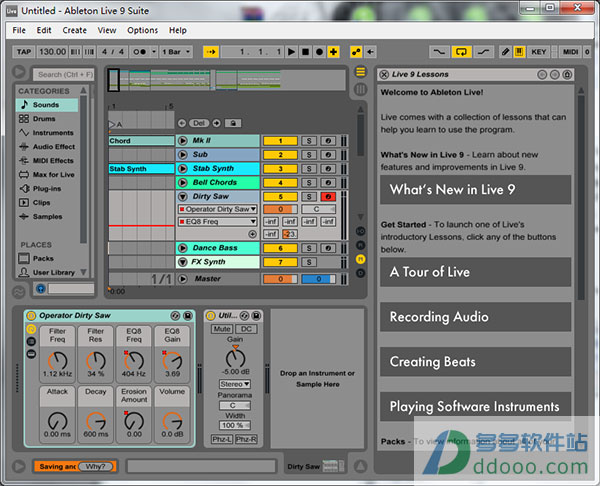Open Recording Audio lesson
The image size is (600, 486).
475,317
